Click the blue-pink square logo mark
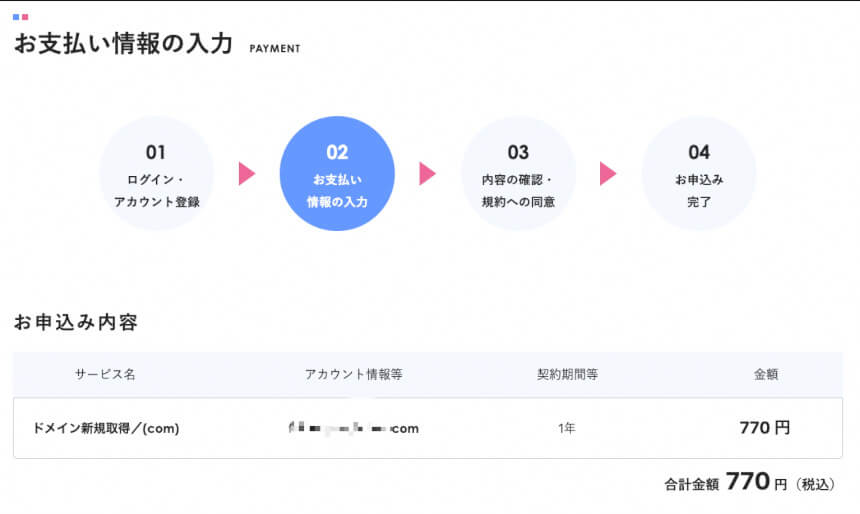Screen dimensions: 860x514 (20, 17)
